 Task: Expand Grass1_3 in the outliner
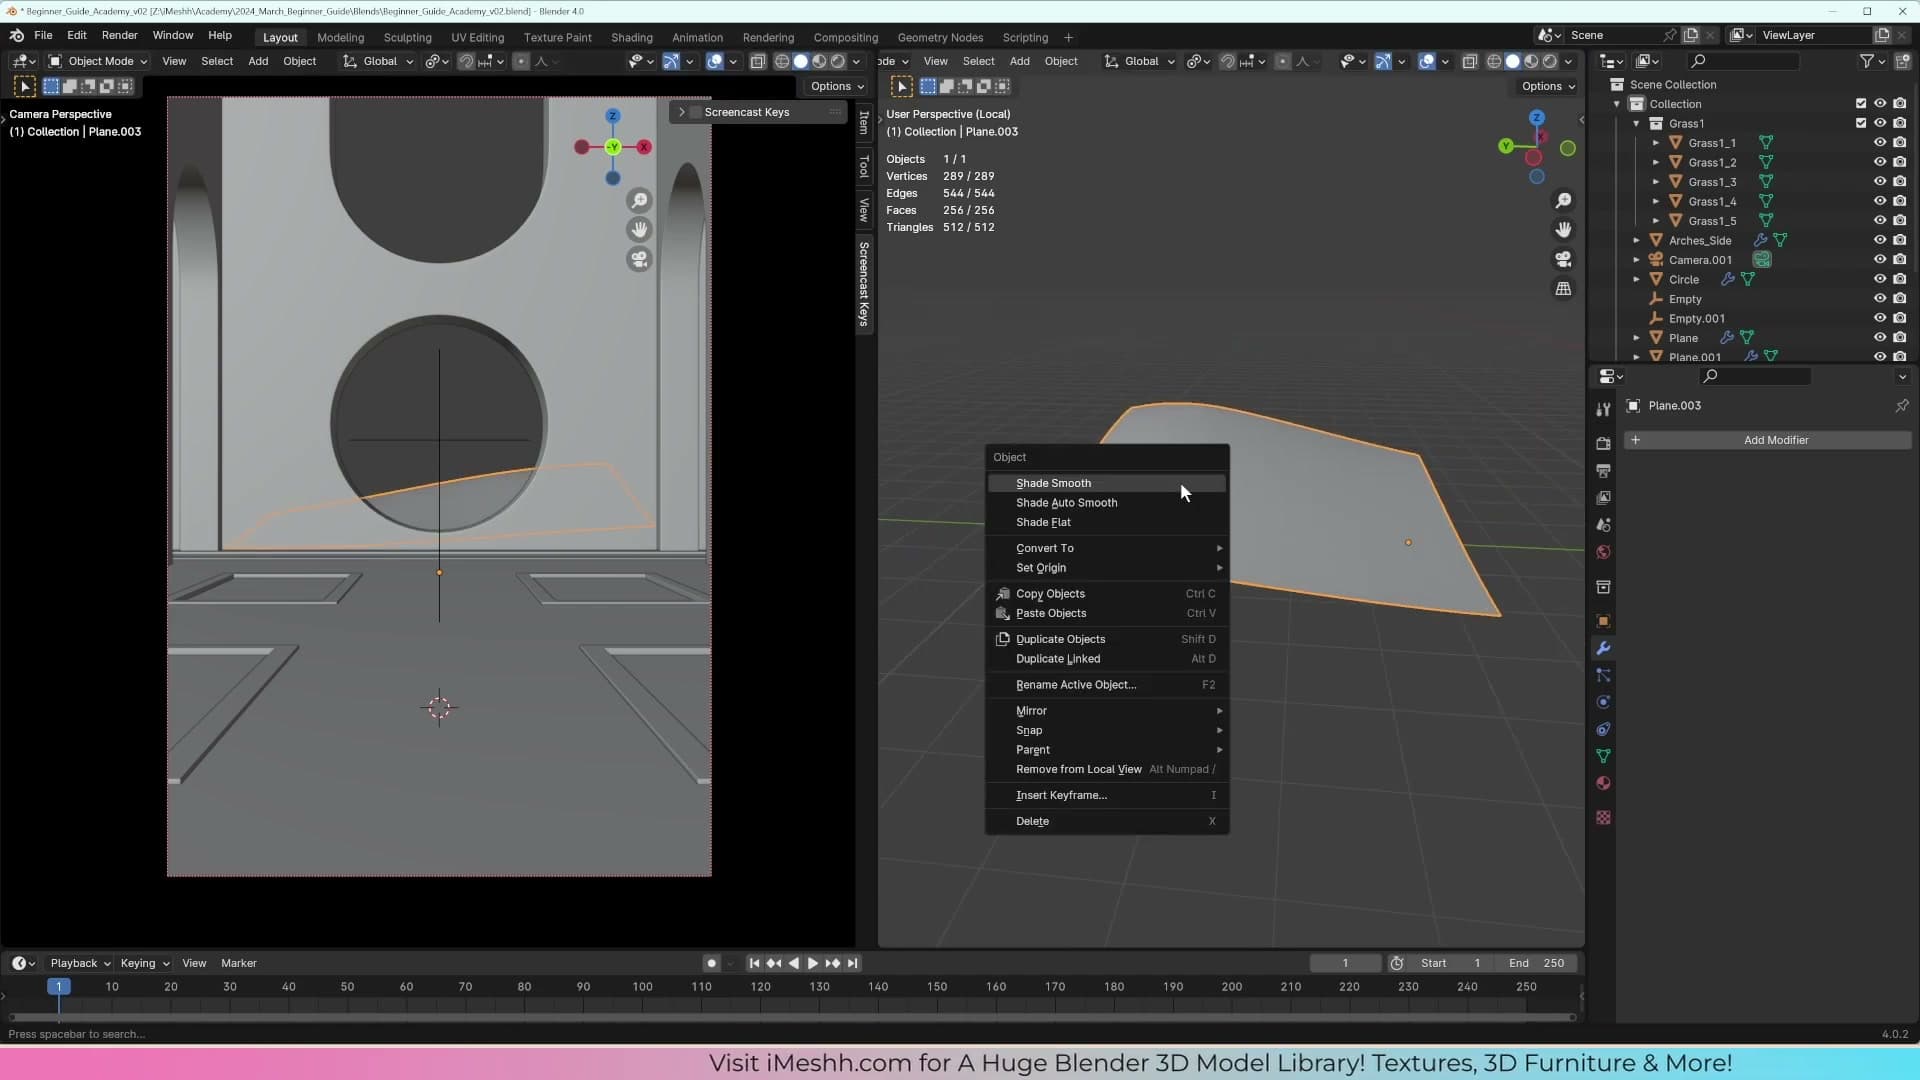(1656, 182)
